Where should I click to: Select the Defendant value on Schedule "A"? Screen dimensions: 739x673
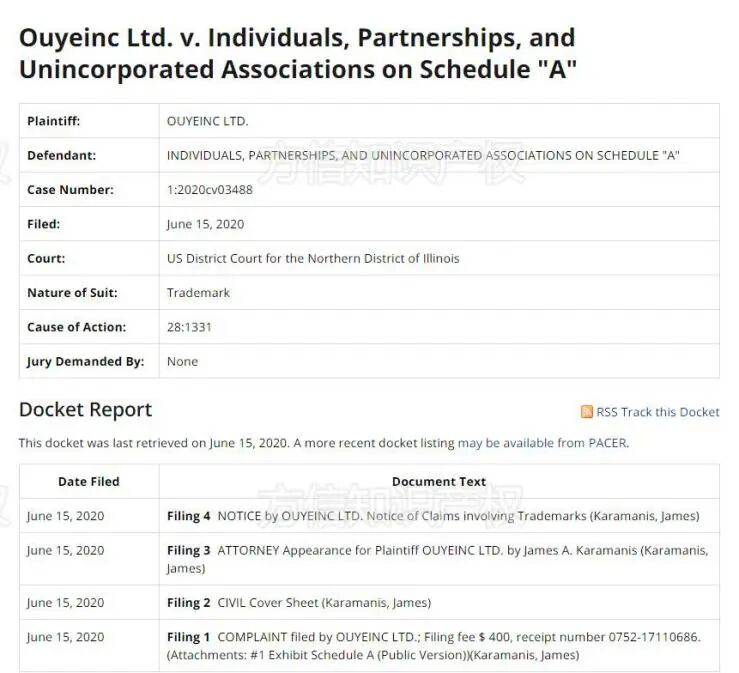423,156
